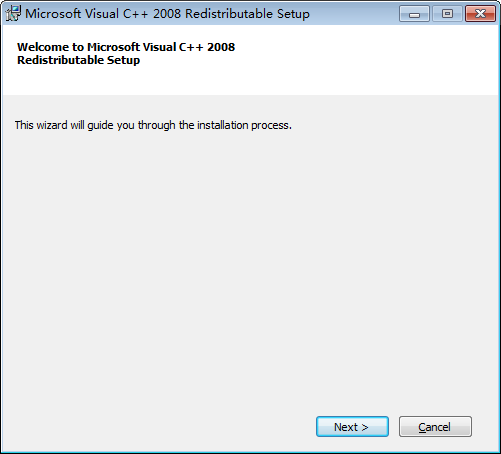Click the words 'installation process' in description
The width and height of the screenshot is (501, 454).
[x=244, y=125]
